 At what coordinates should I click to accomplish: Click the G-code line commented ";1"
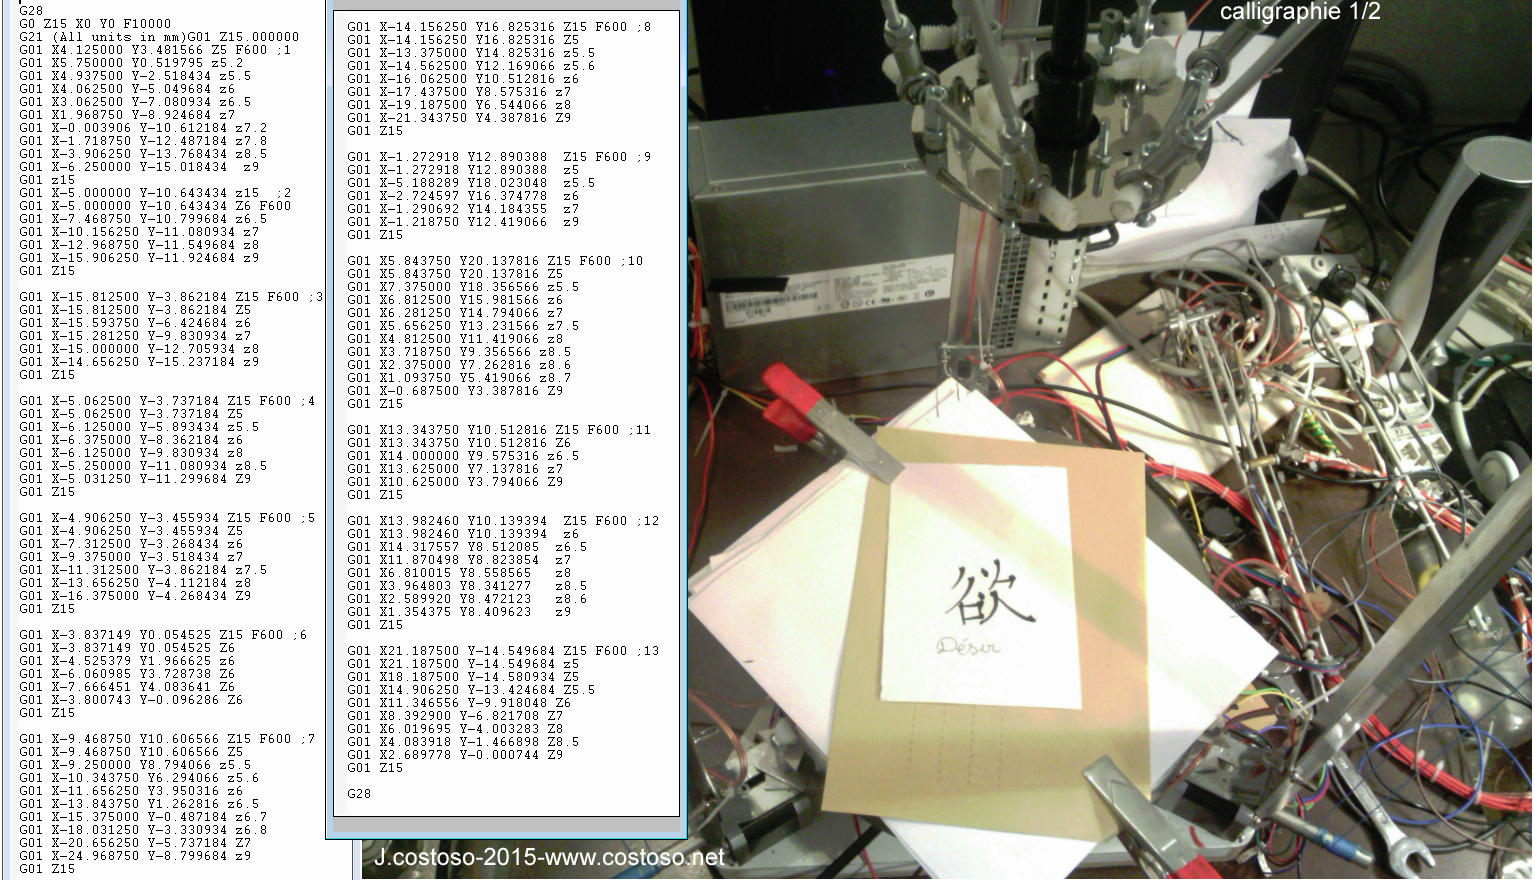(x=155, y=50)
